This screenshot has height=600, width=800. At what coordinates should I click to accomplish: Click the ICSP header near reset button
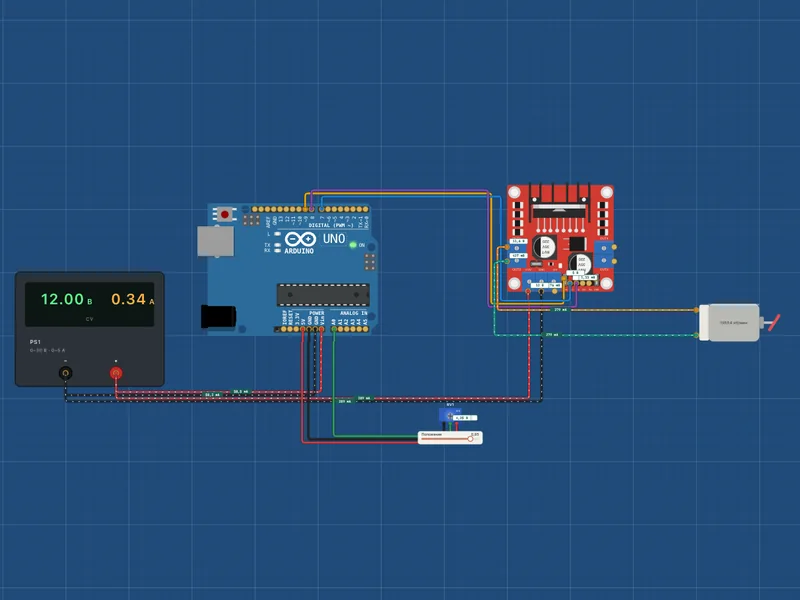[x=251, y=220]
